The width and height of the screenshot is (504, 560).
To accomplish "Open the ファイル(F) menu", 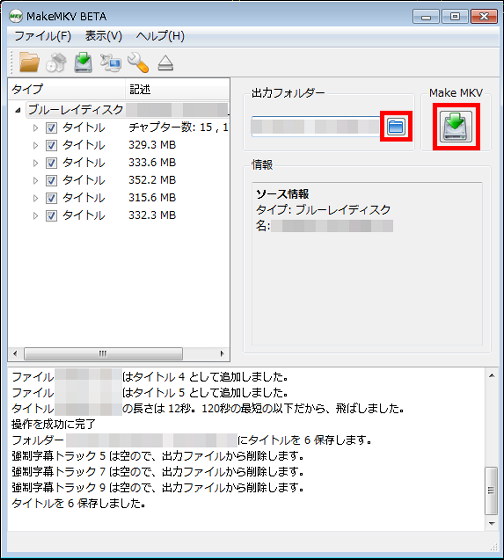I will coord(43,36).
